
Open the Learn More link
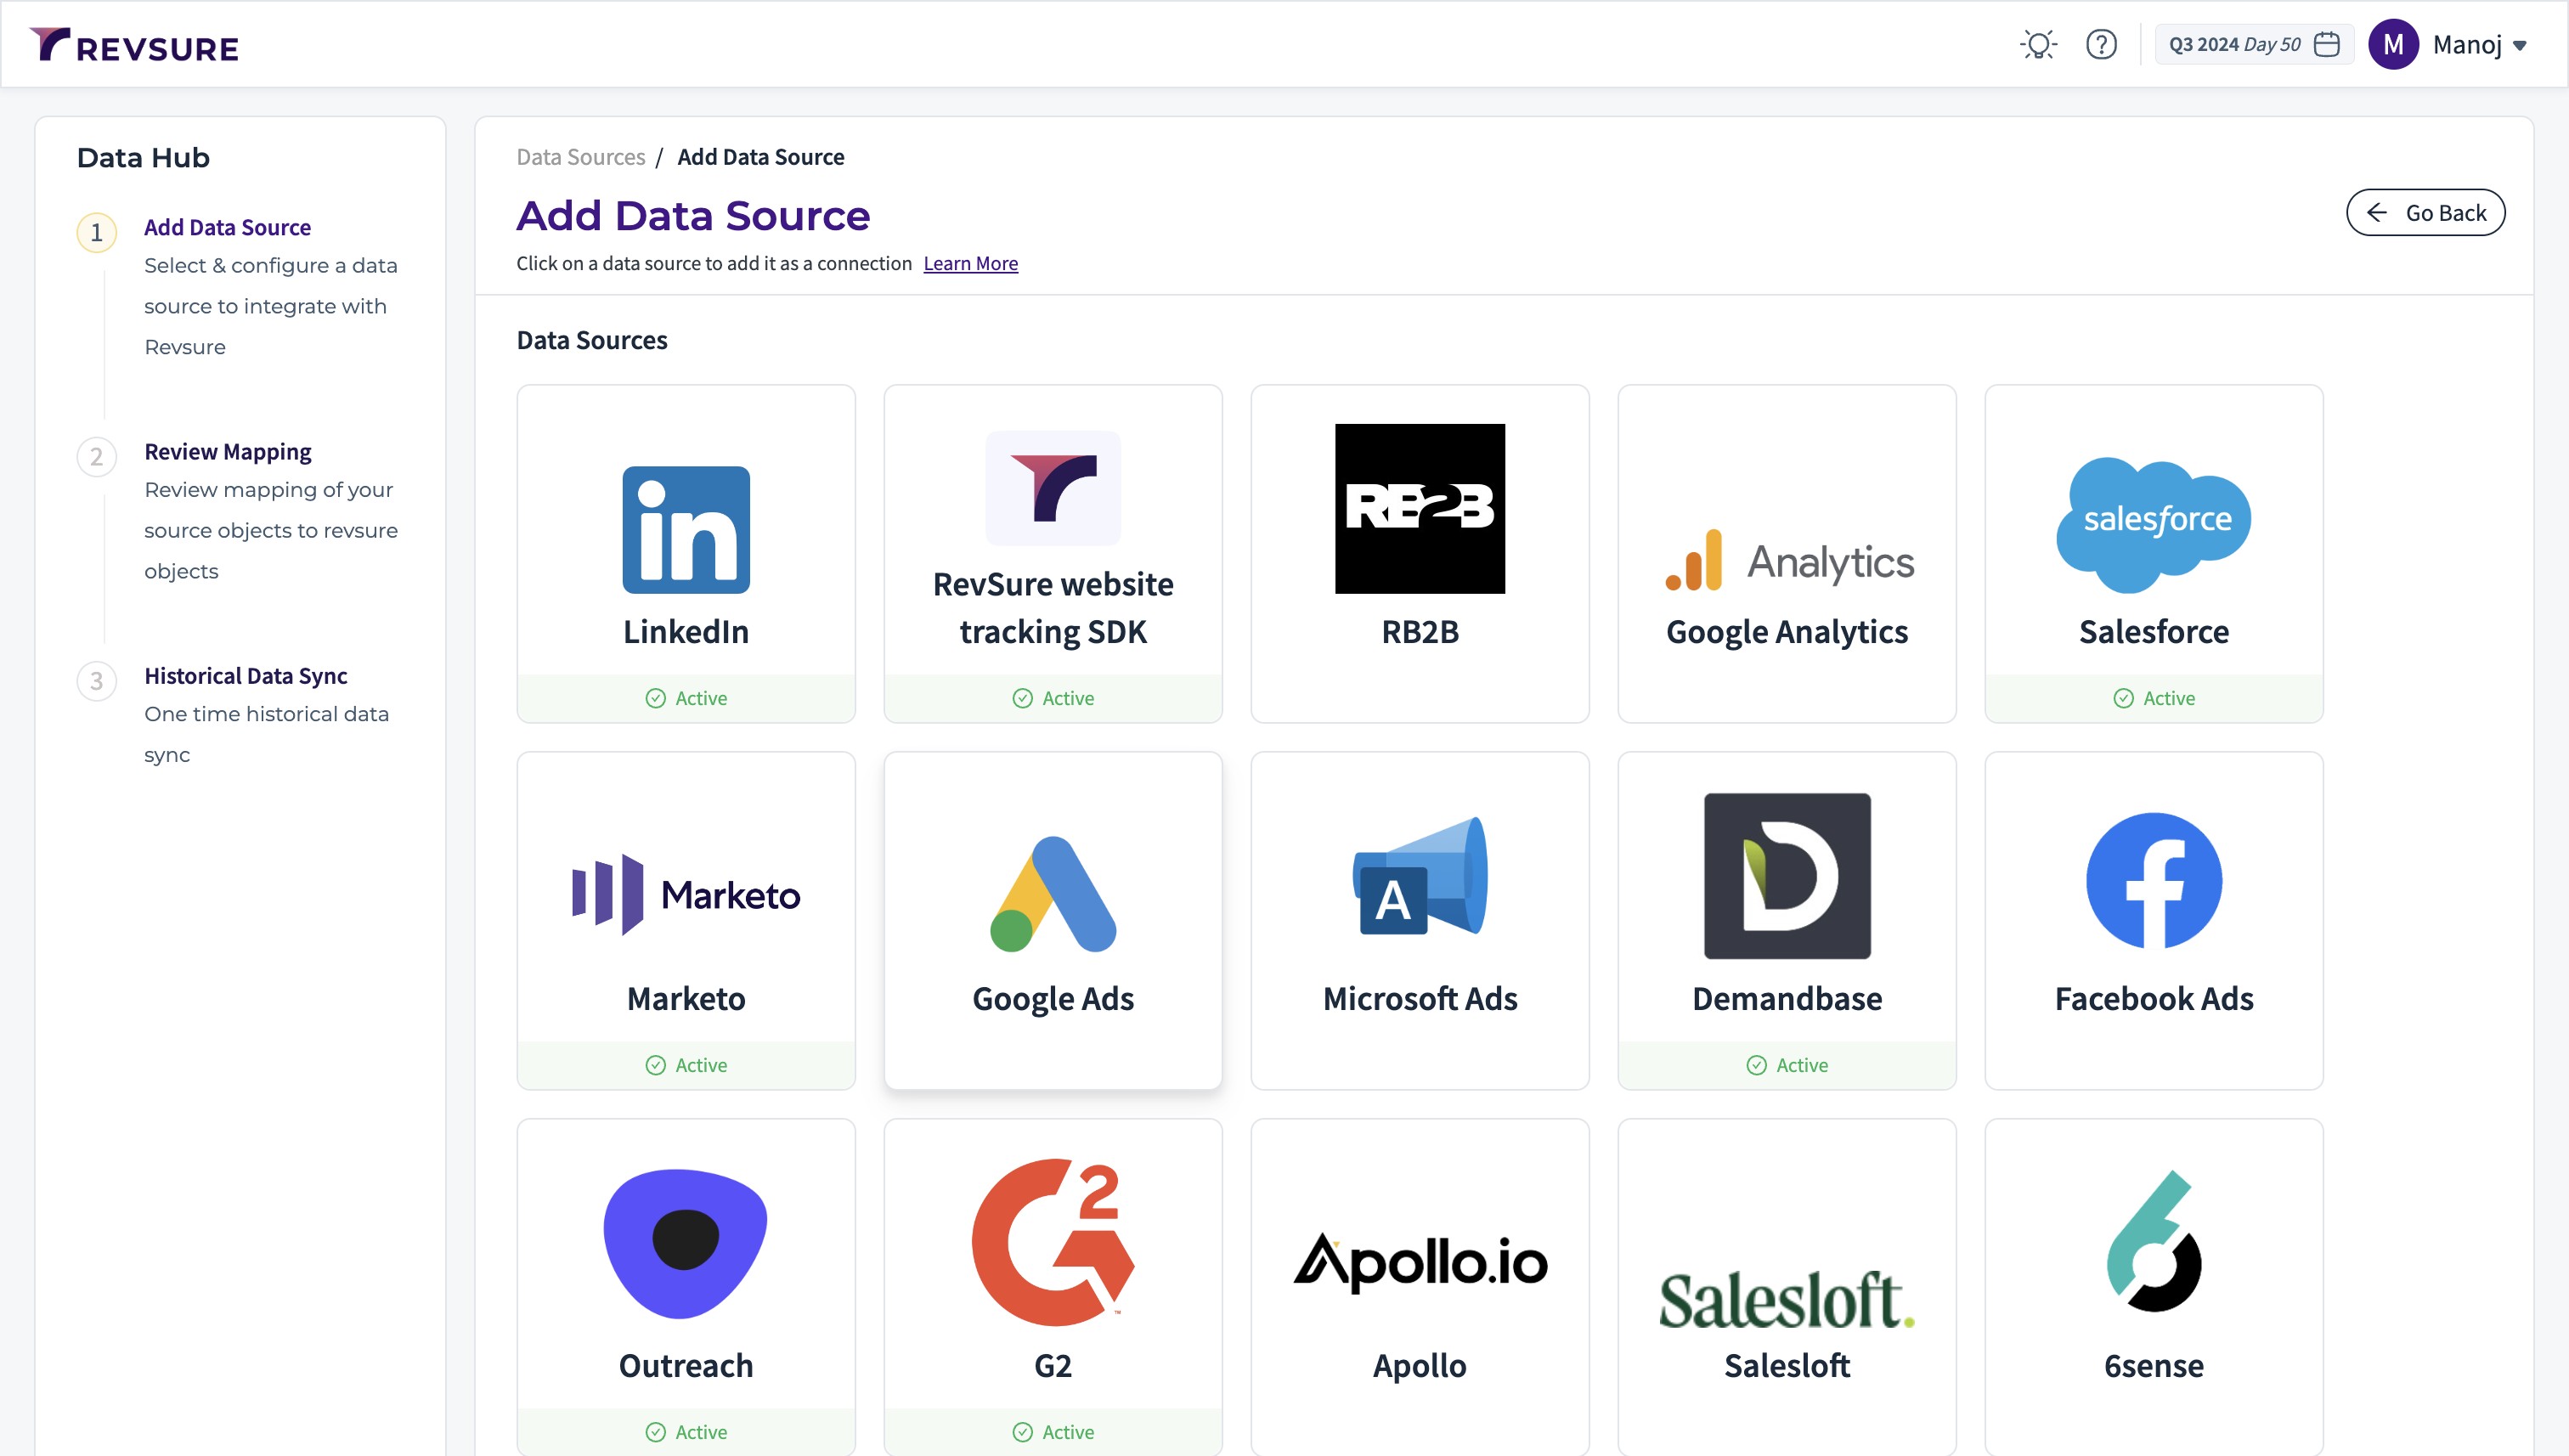pos(970,263)
